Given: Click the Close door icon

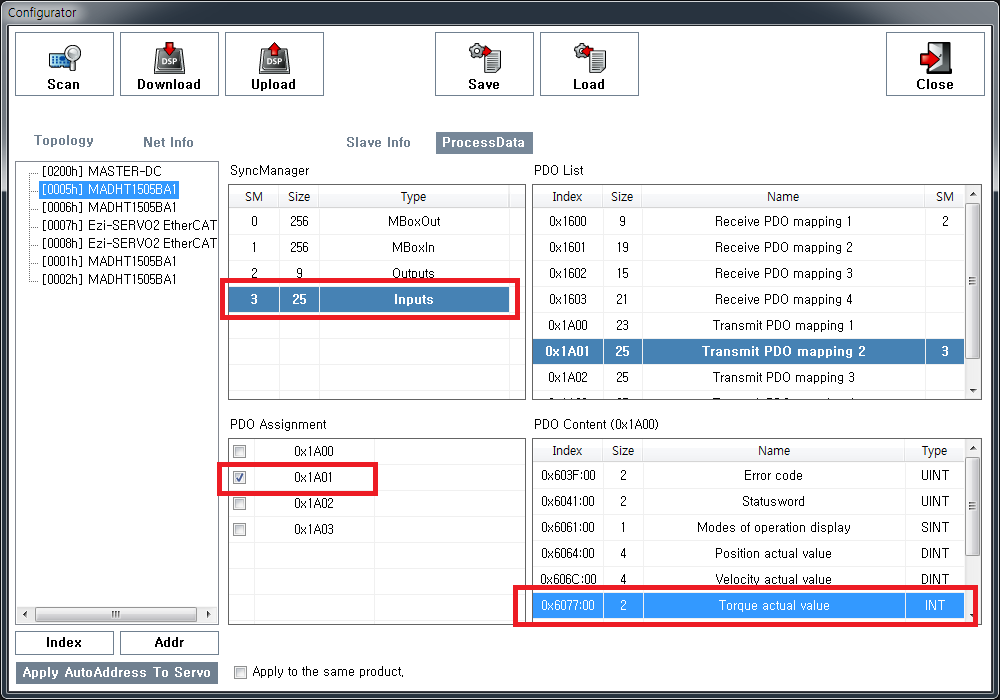Looking at the screenshot, I should click(x=935, y=58).
